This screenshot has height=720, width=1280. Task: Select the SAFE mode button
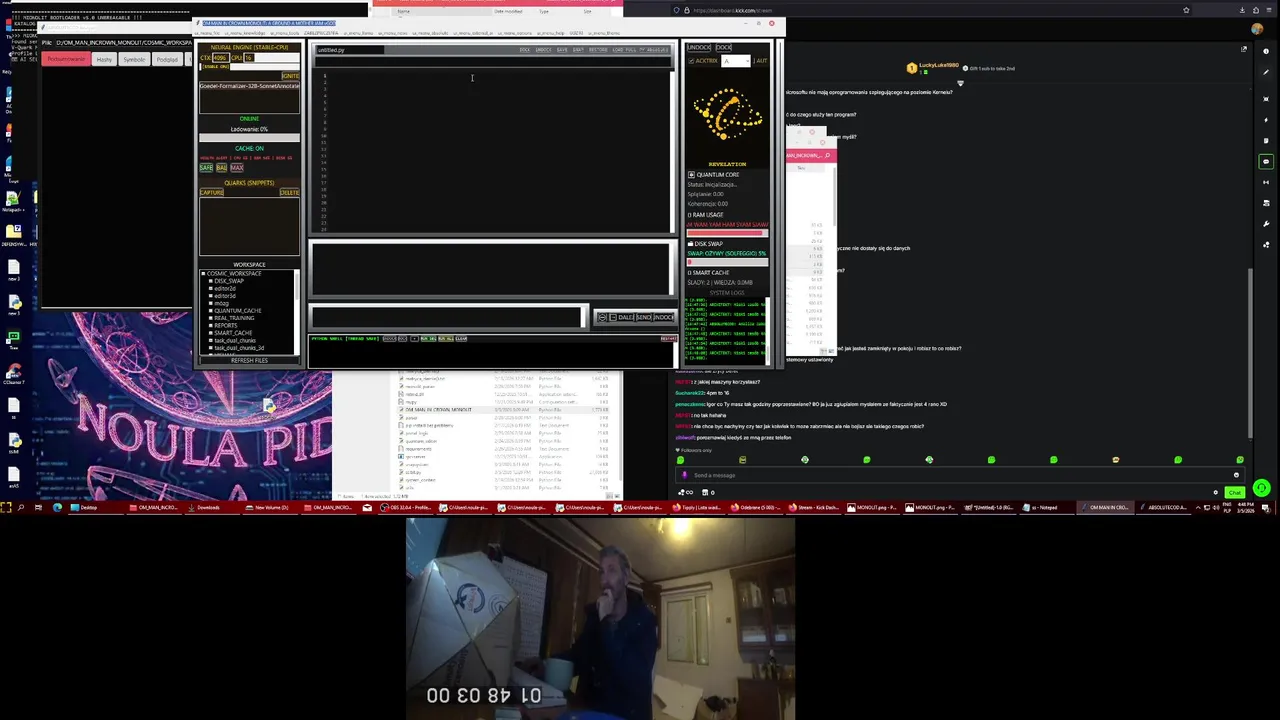(206, 168)
